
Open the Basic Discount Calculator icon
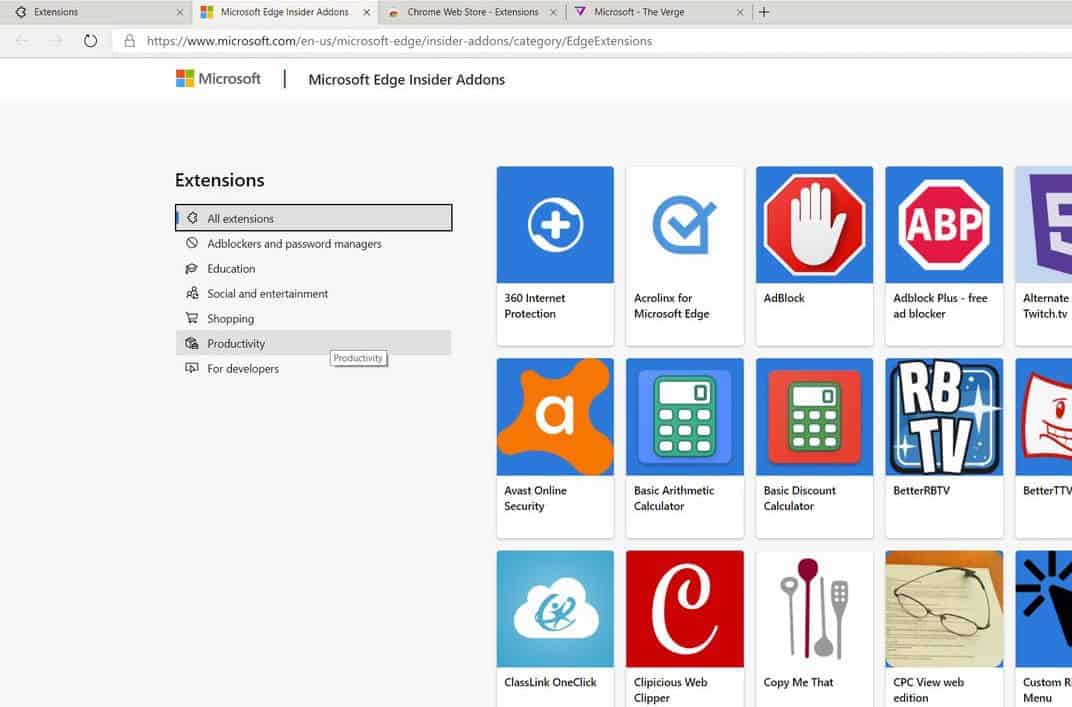[814, 417]
